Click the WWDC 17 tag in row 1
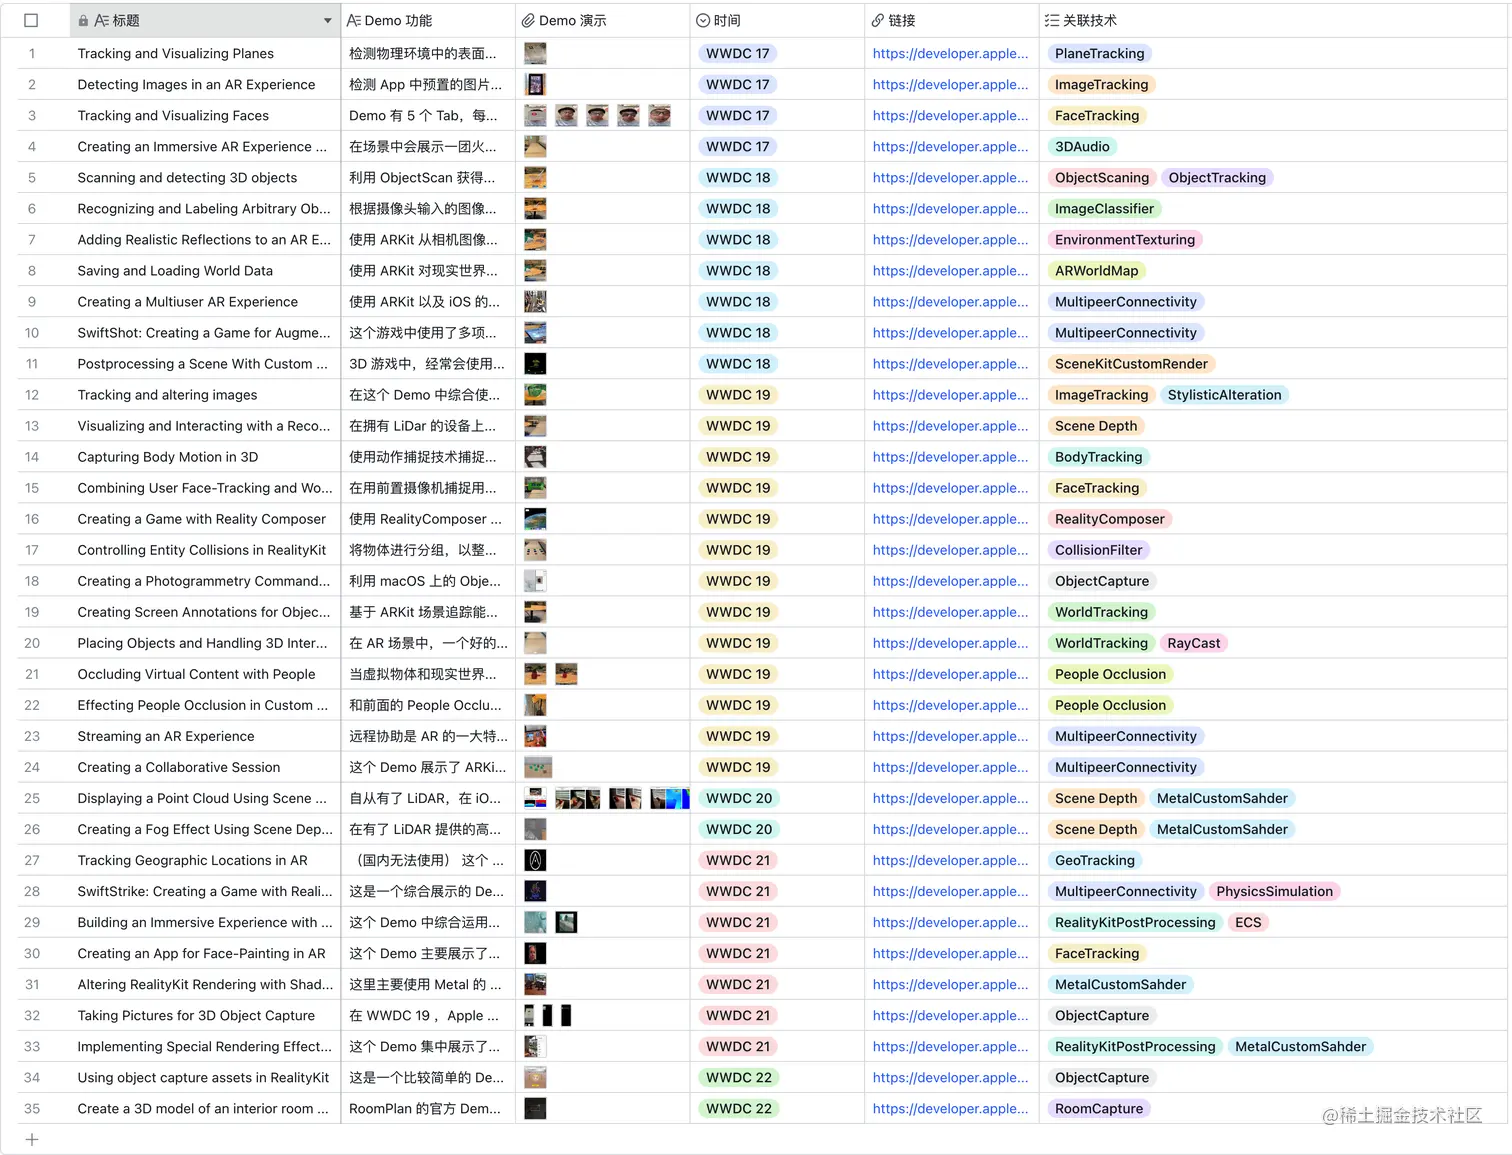Viewport: 1512px width, 1155px height. pyautogui.click(x=738, y=54)
